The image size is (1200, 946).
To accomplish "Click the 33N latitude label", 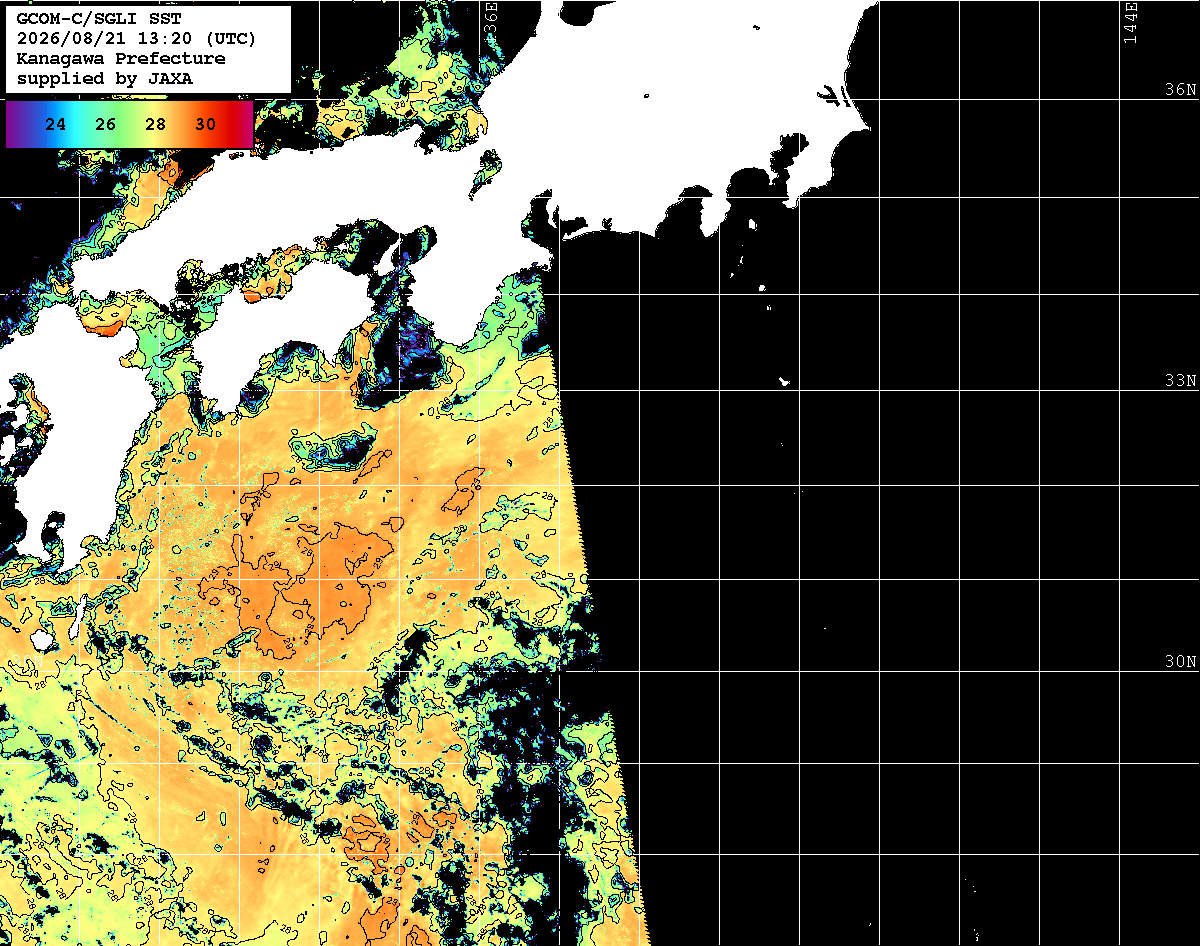I will pyautogui.click(x=1180, y=381).
